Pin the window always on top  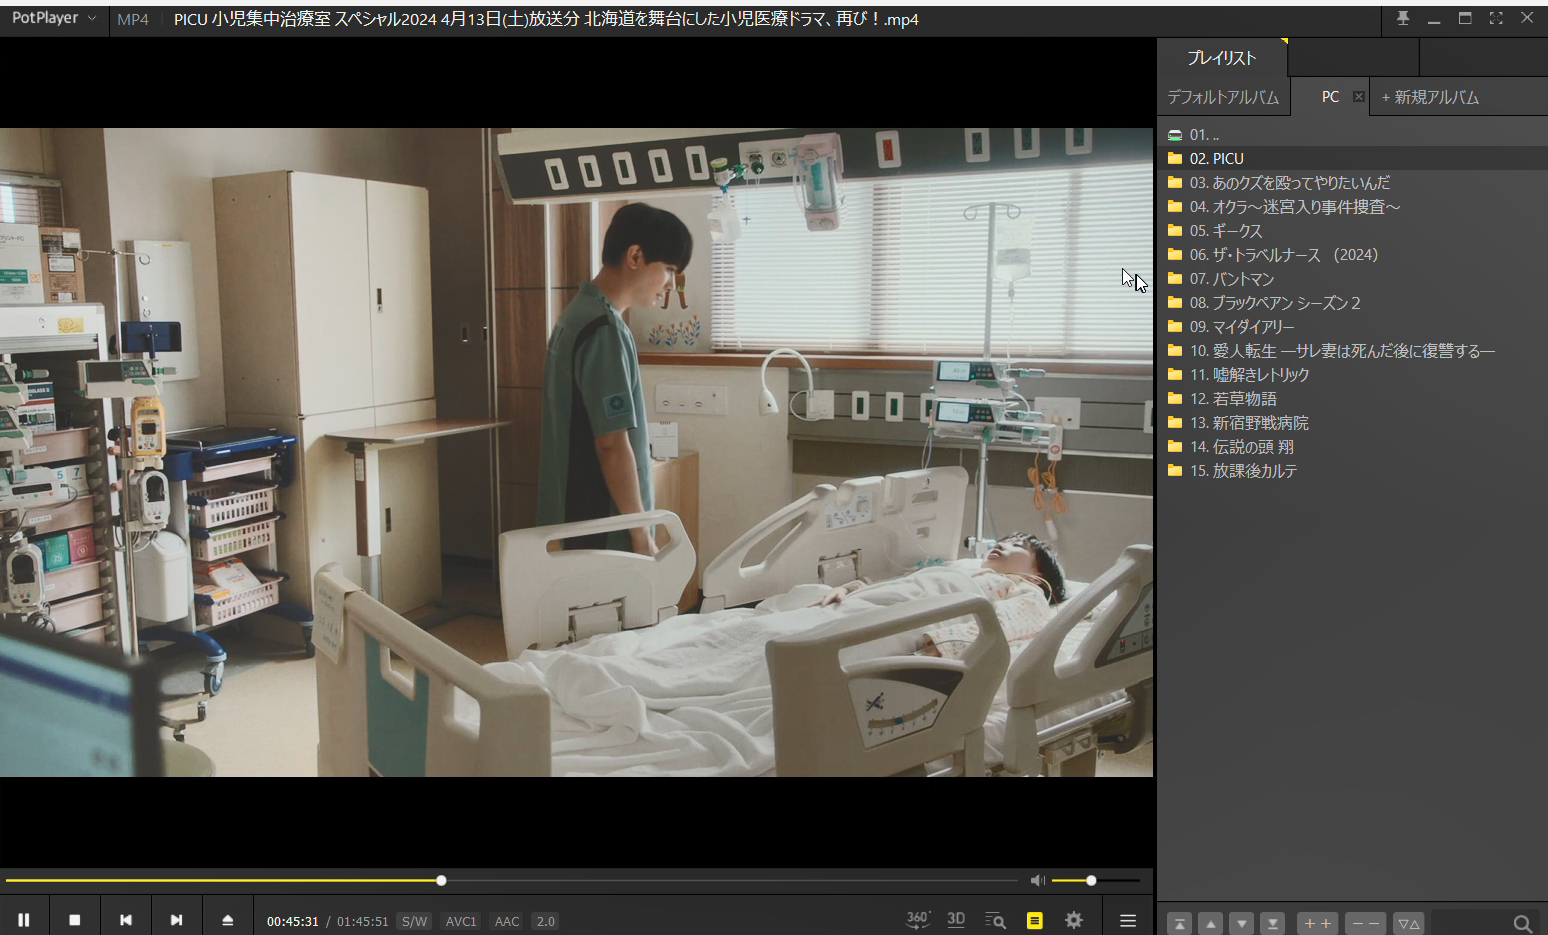coord(1402,18)
